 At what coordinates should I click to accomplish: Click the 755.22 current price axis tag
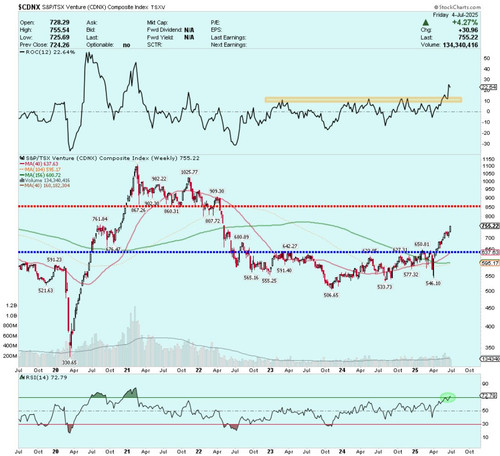click(490, 226)
